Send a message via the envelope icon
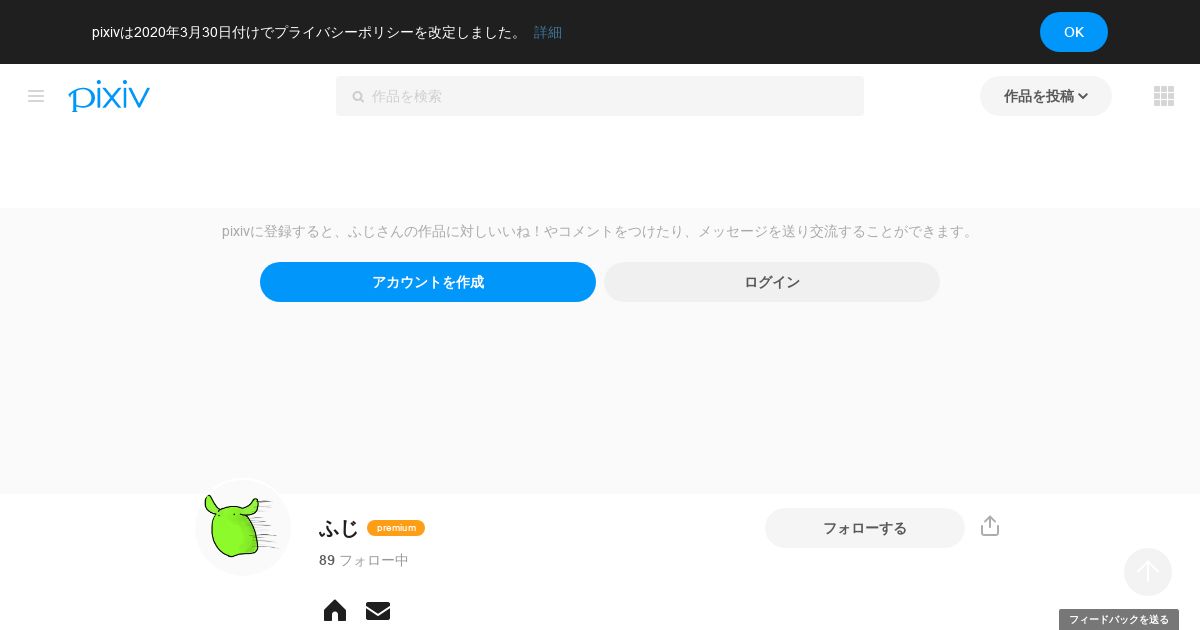 click(x=378, y=611)
